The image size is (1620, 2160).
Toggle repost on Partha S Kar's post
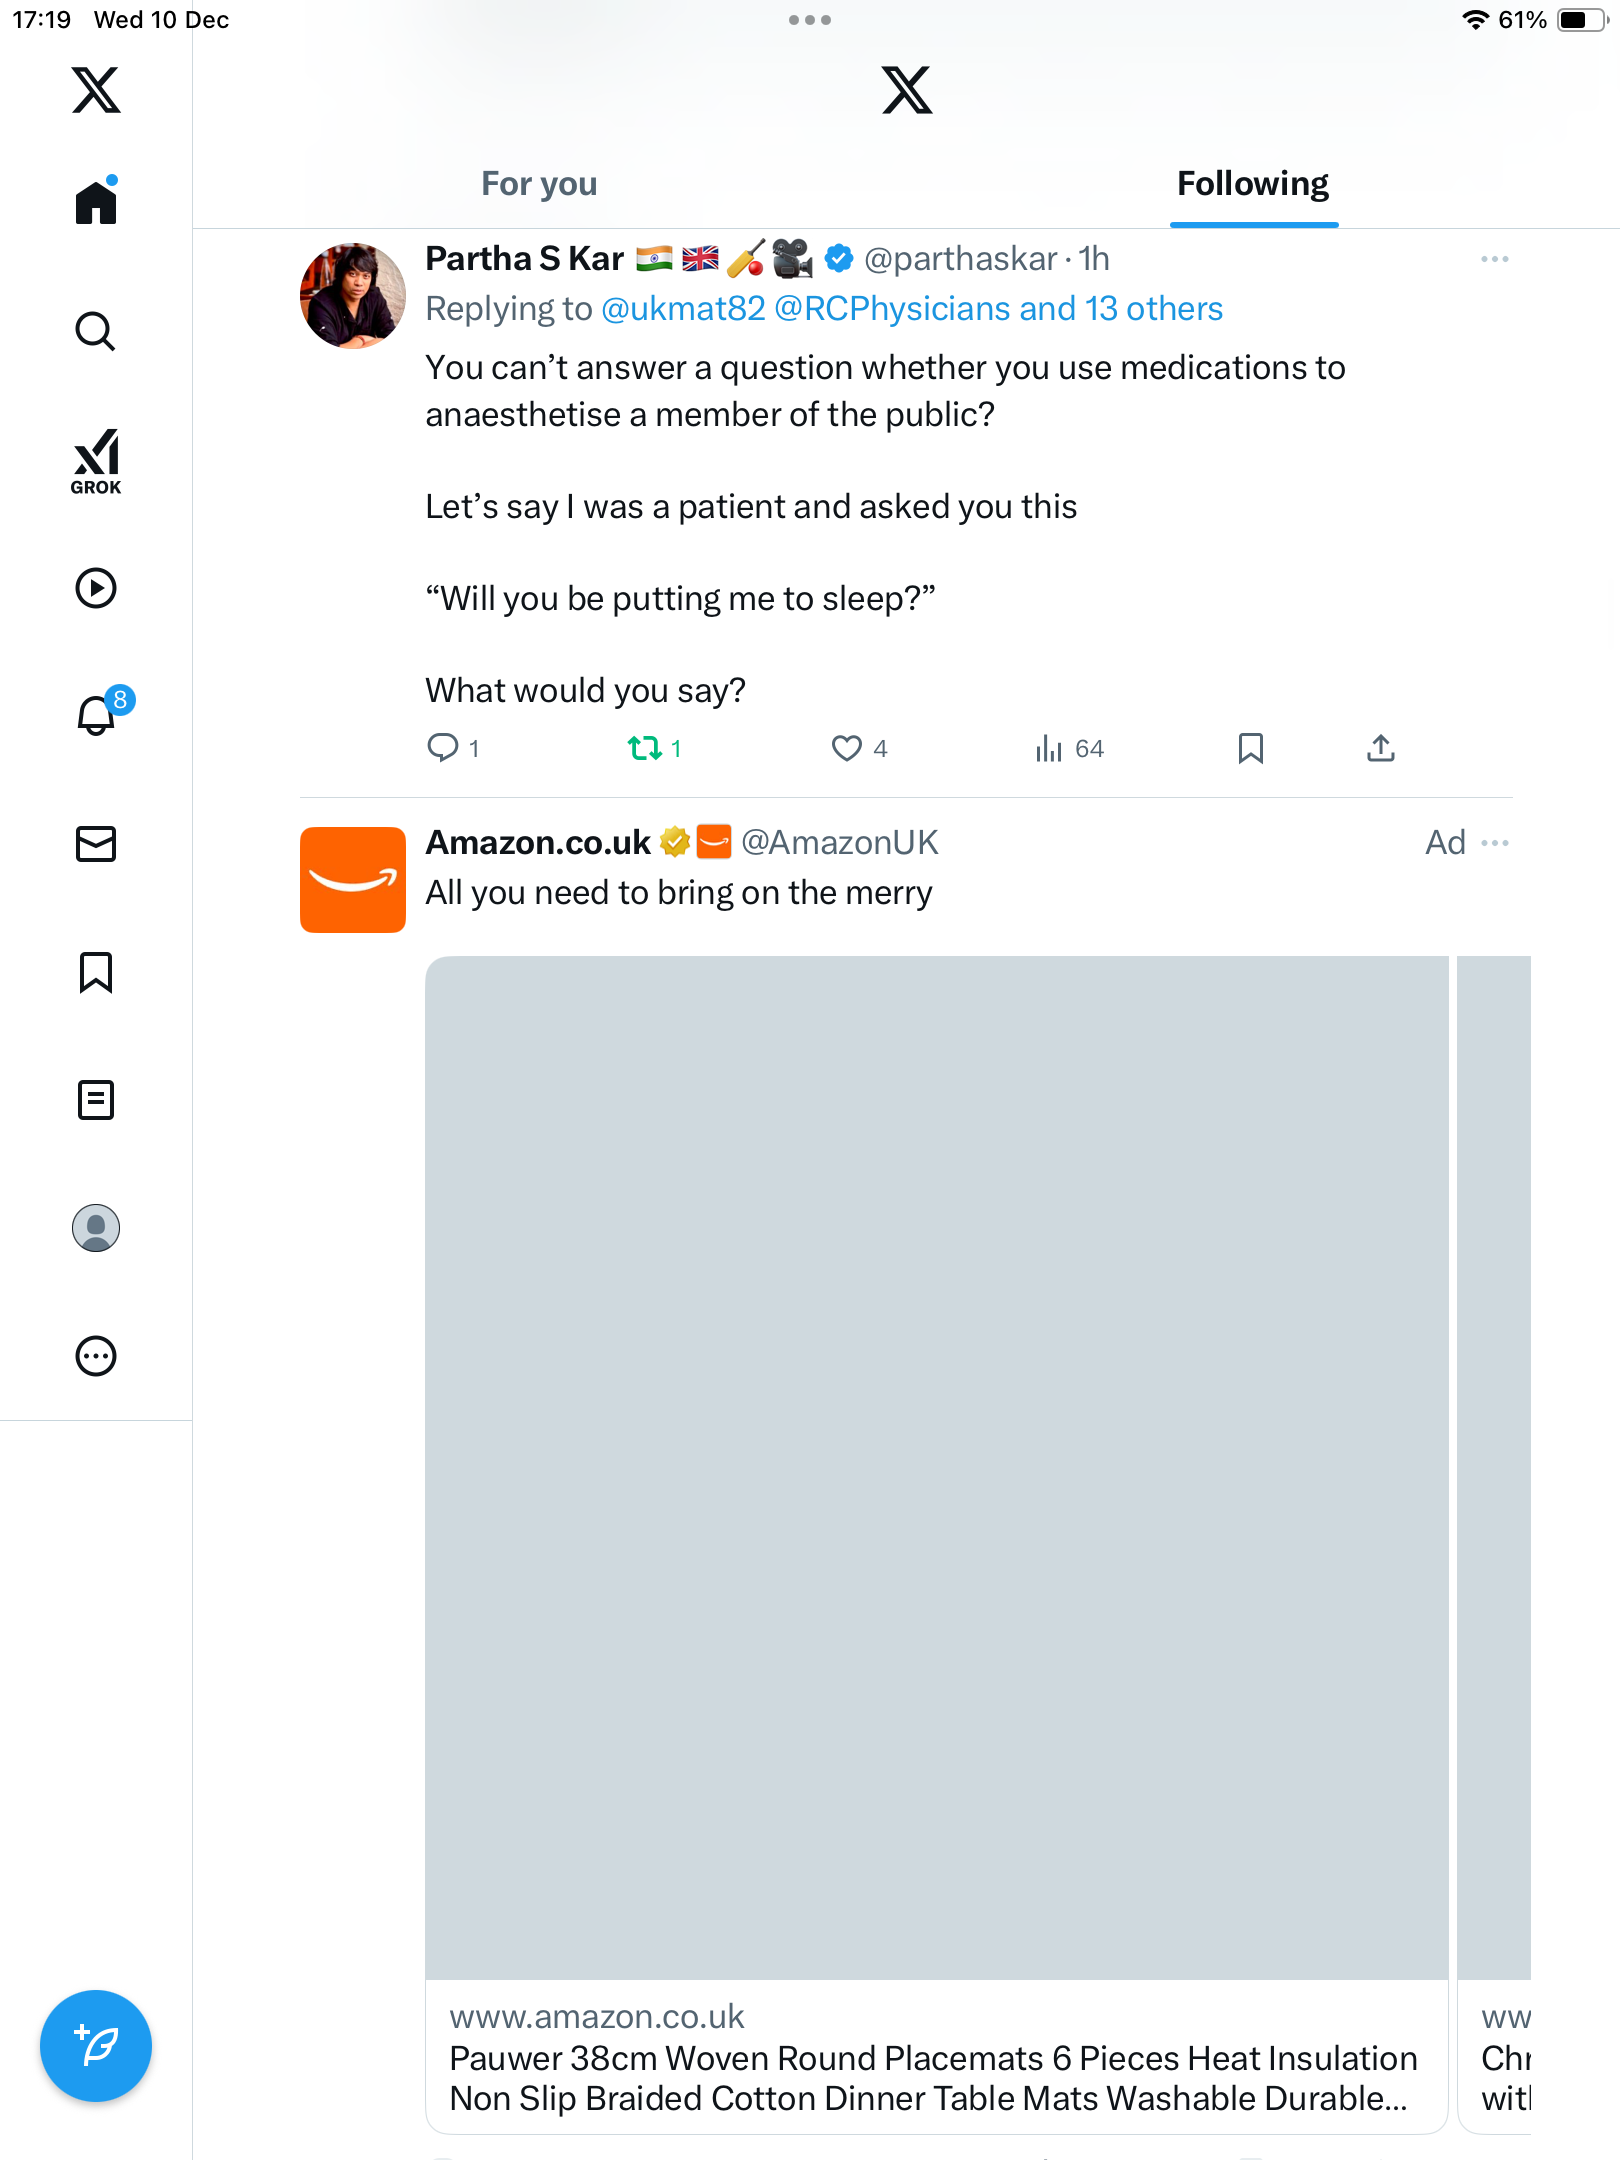tap(645, 748)
